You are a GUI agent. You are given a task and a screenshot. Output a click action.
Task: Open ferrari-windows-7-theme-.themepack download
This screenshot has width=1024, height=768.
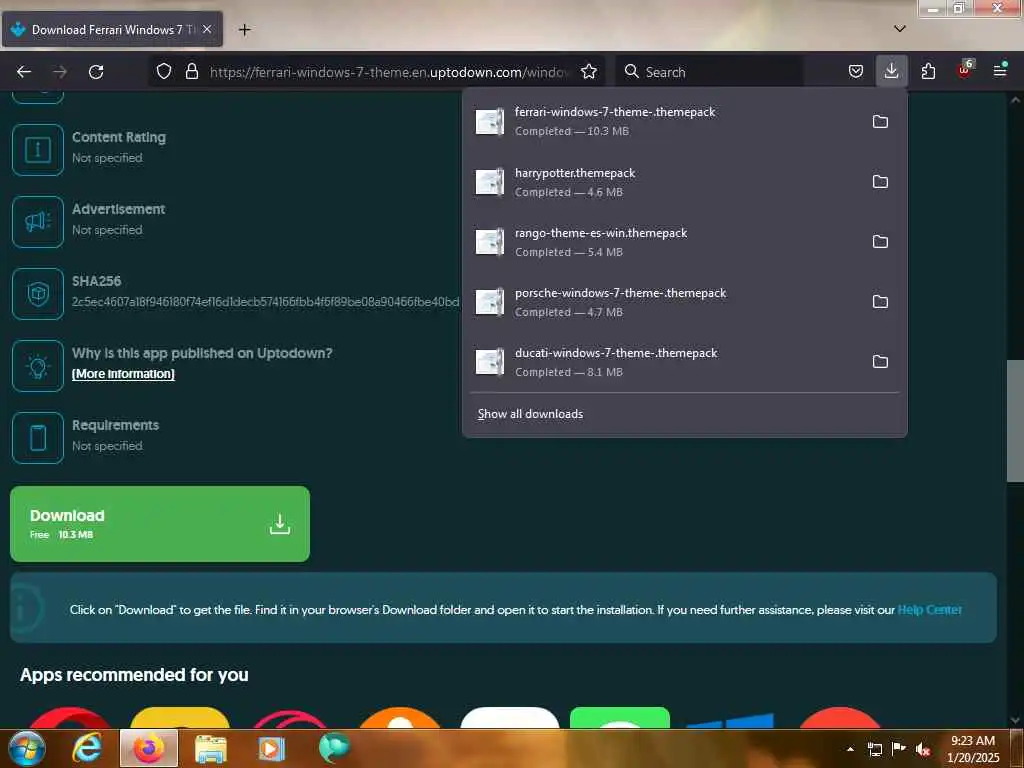[x=663, y=121]
